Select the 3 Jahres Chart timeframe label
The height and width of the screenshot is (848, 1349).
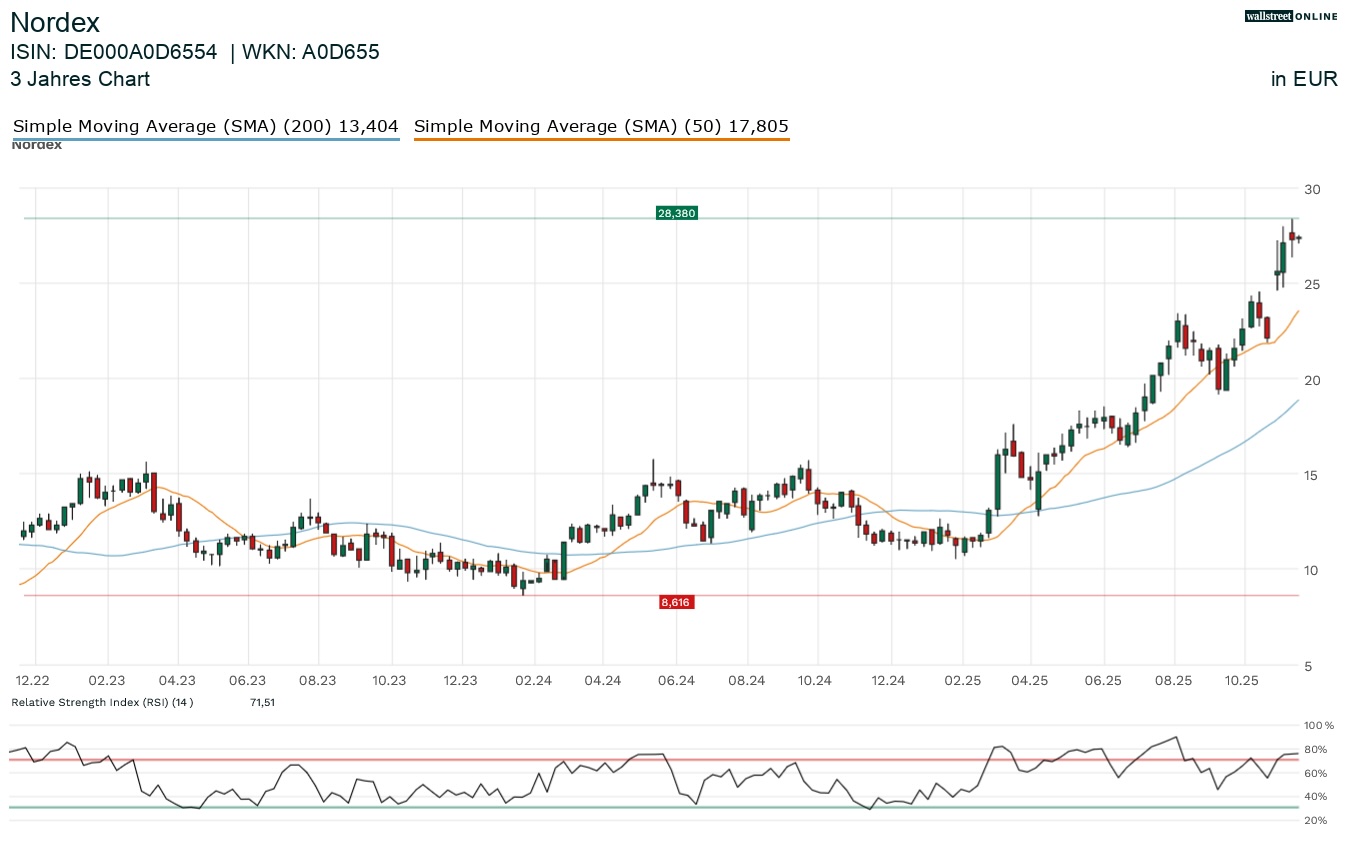tap(80, 79)
